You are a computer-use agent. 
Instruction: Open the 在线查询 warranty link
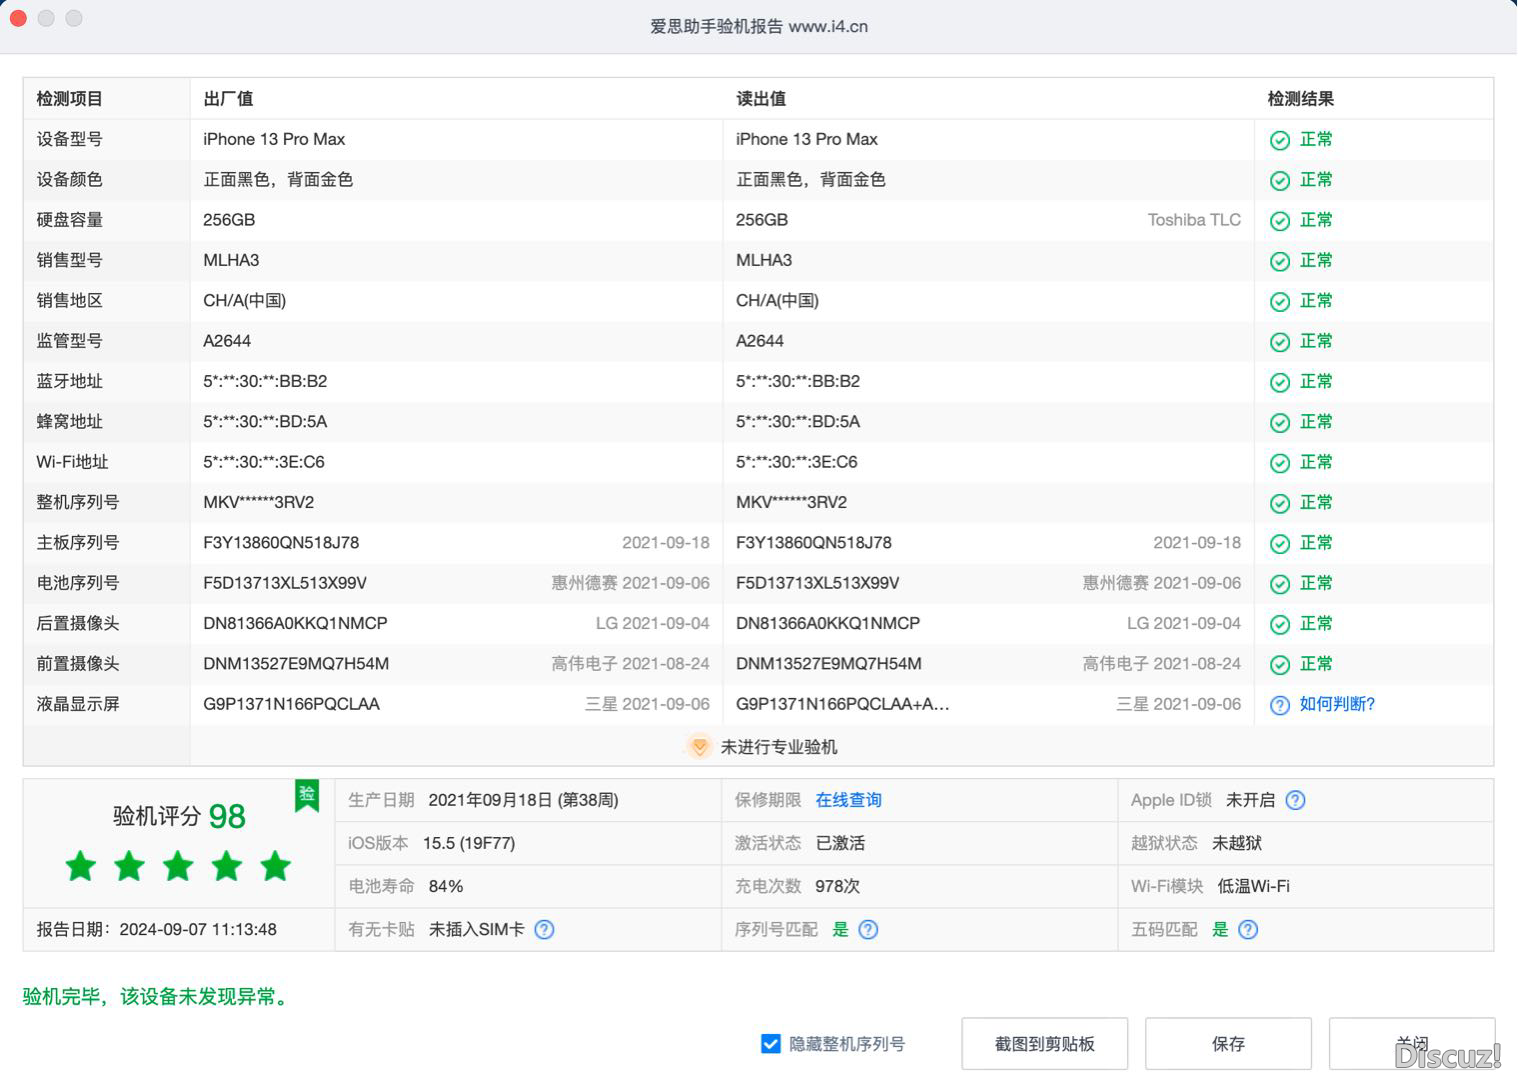point(848,800)
